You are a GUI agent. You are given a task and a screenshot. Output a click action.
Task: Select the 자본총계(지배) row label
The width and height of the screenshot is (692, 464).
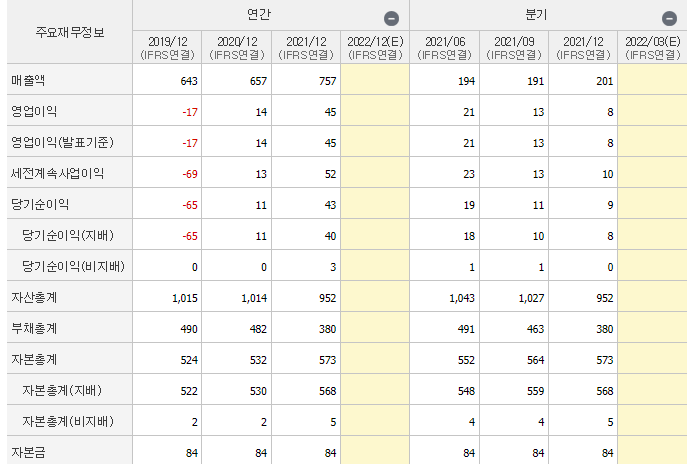[62, 390]
